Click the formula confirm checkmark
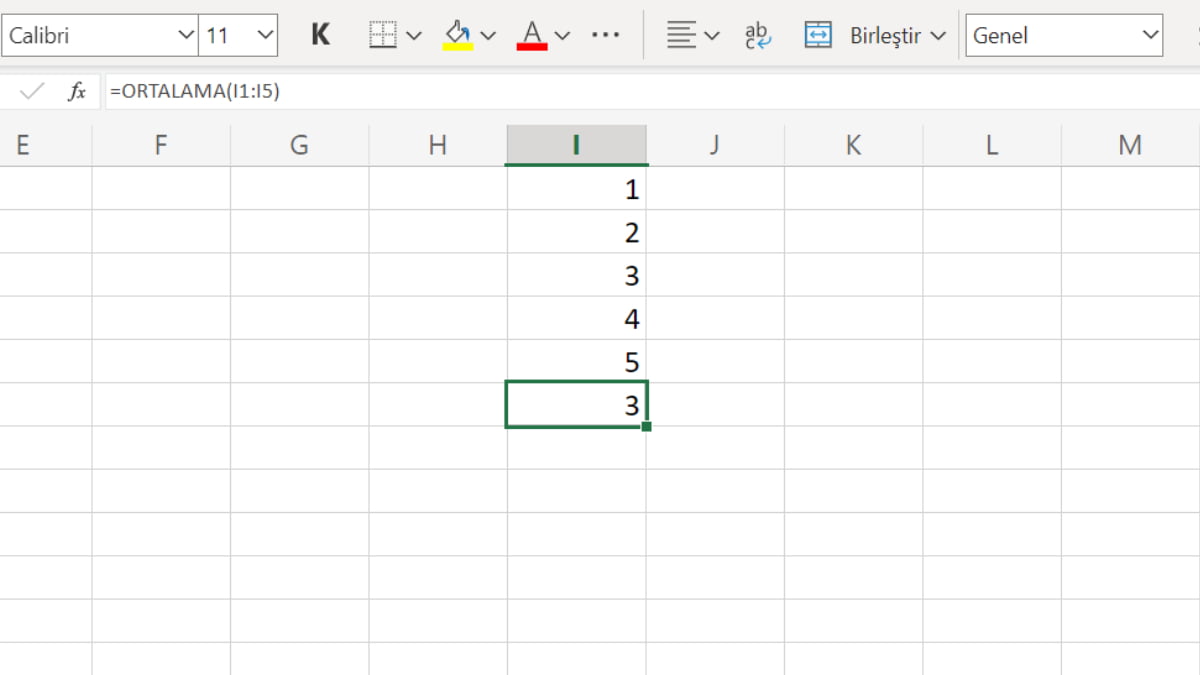This screenshot has height=675, width=1200. pyautogui.click(x=32, y=92)
